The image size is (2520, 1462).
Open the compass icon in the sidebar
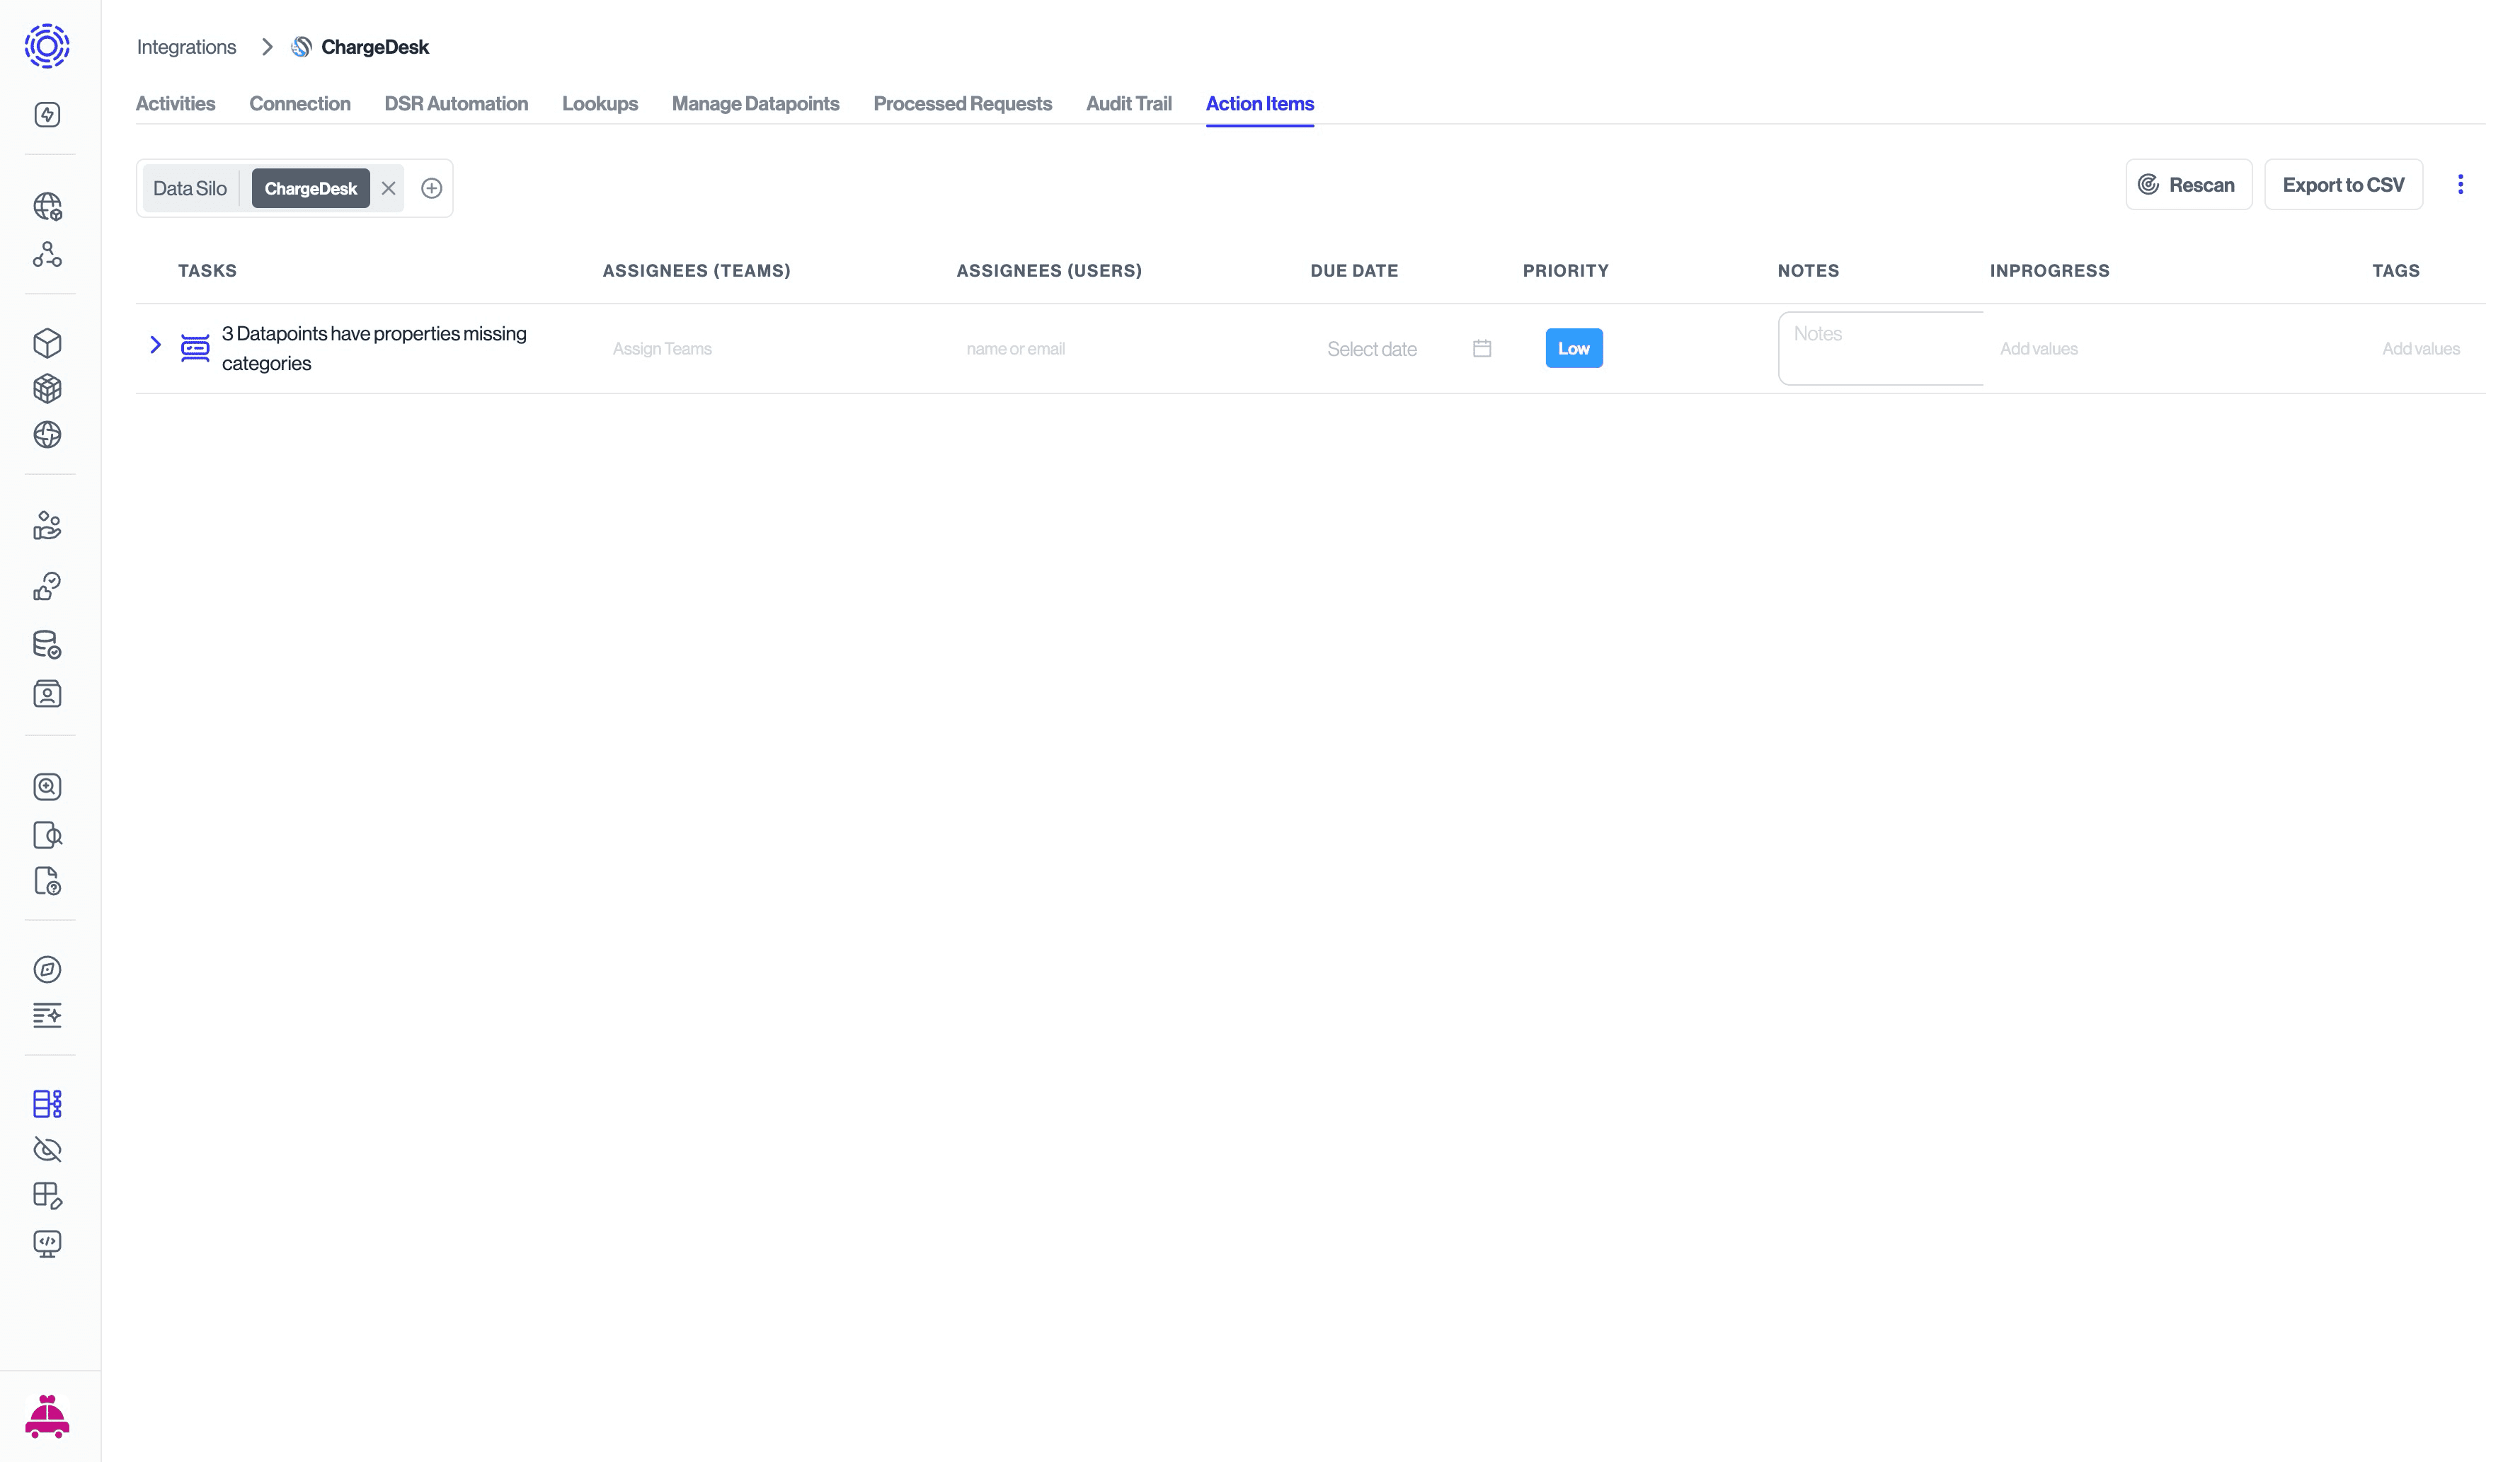click(47, 969)
